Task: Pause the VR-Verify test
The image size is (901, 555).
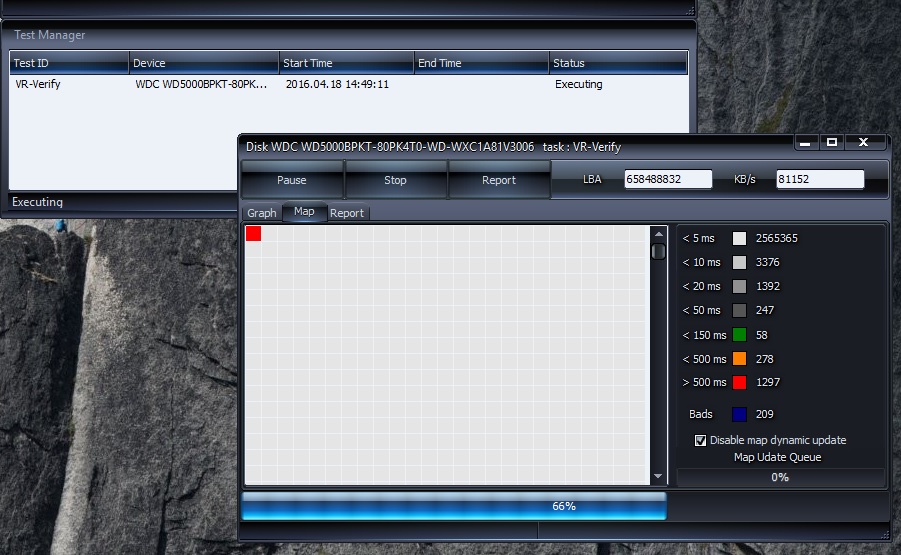Action: [x=291, y=180]
